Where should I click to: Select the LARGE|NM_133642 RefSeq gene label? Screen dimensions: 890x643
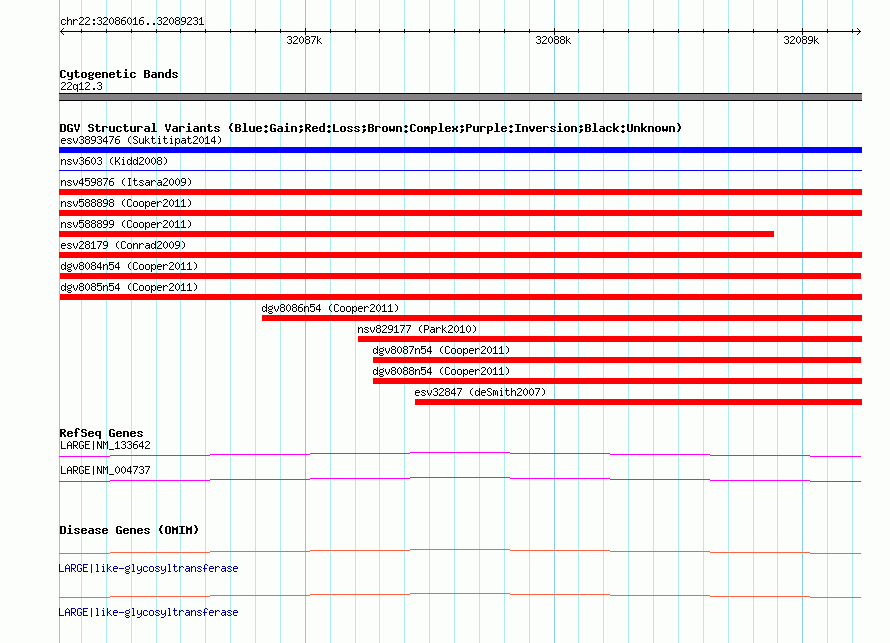[105, 446]
